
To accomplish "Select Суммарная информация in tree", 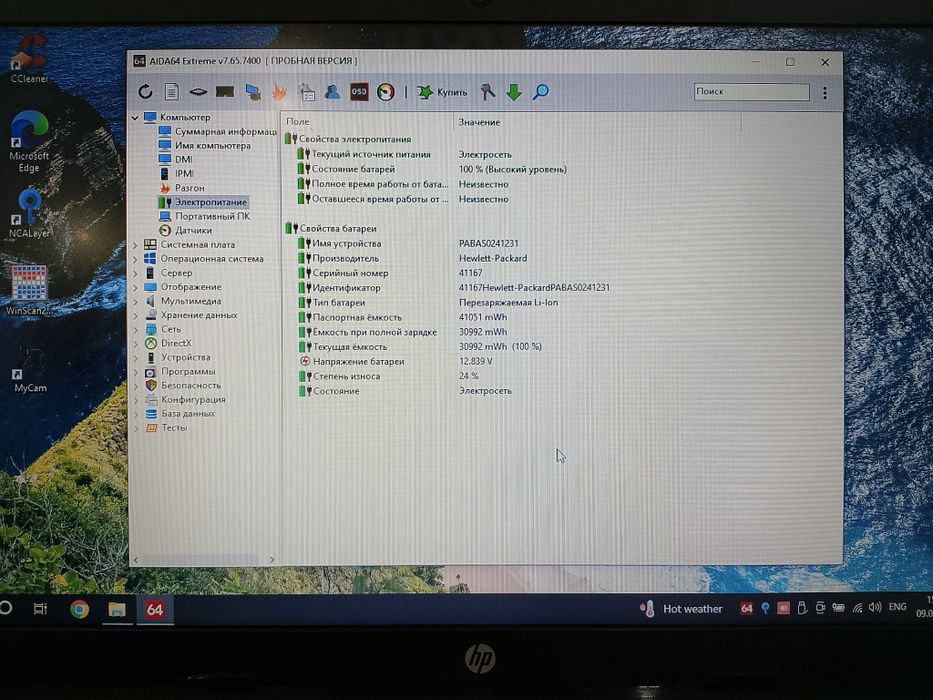I will coord(218,132).
